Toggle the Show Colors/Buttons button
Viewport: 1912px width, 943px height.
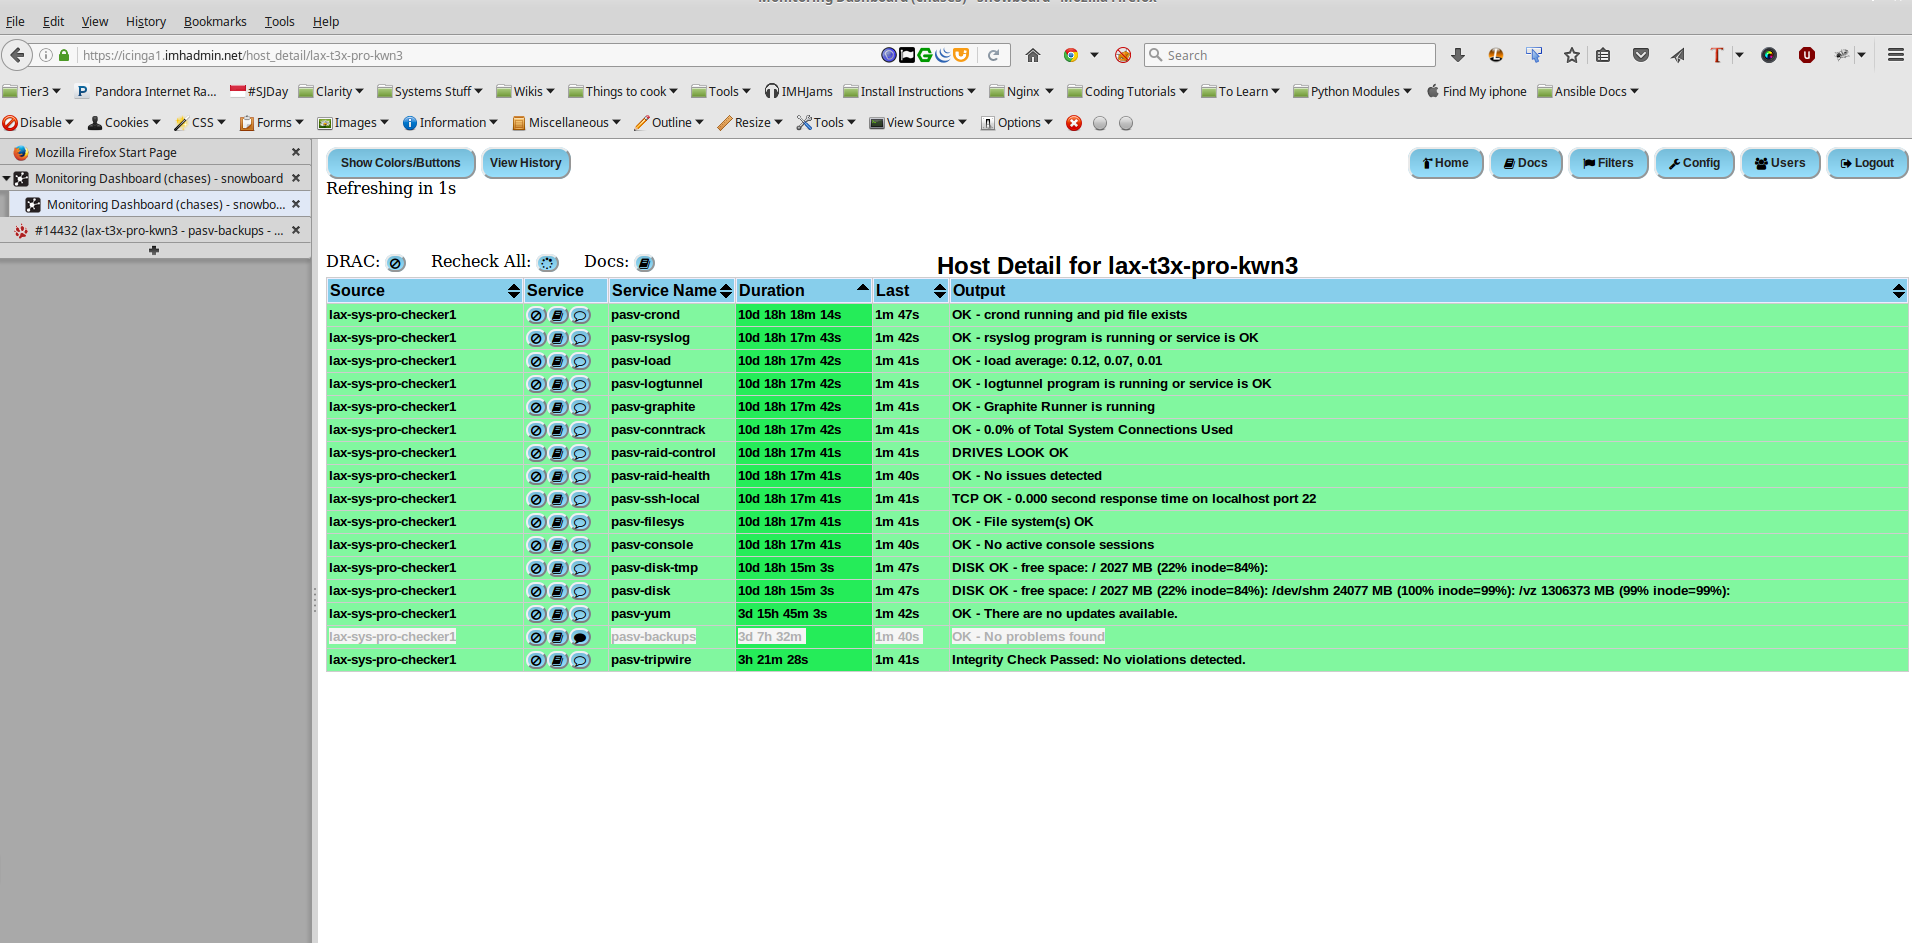400,163
